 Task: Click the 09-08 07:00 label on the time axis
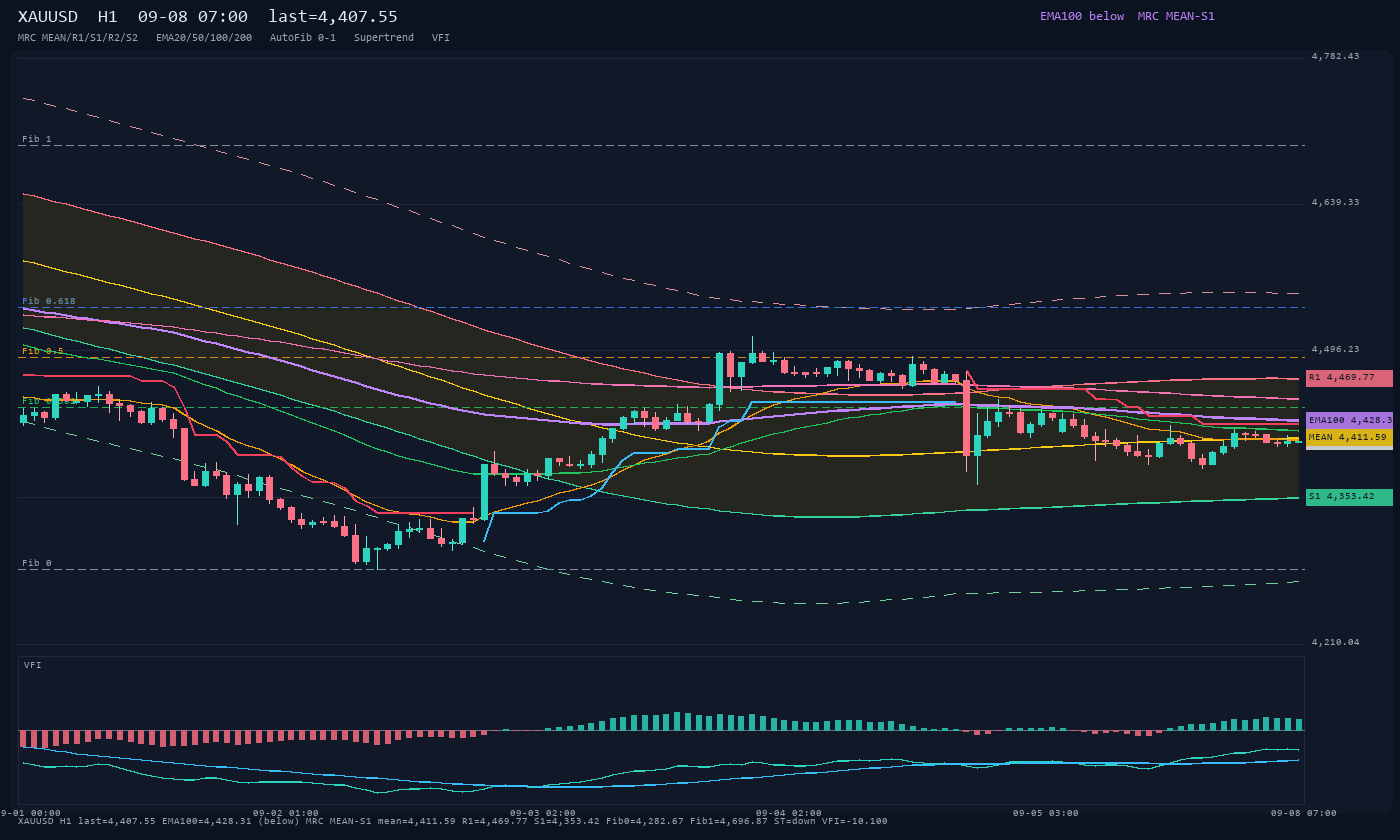pos(1304,813)
